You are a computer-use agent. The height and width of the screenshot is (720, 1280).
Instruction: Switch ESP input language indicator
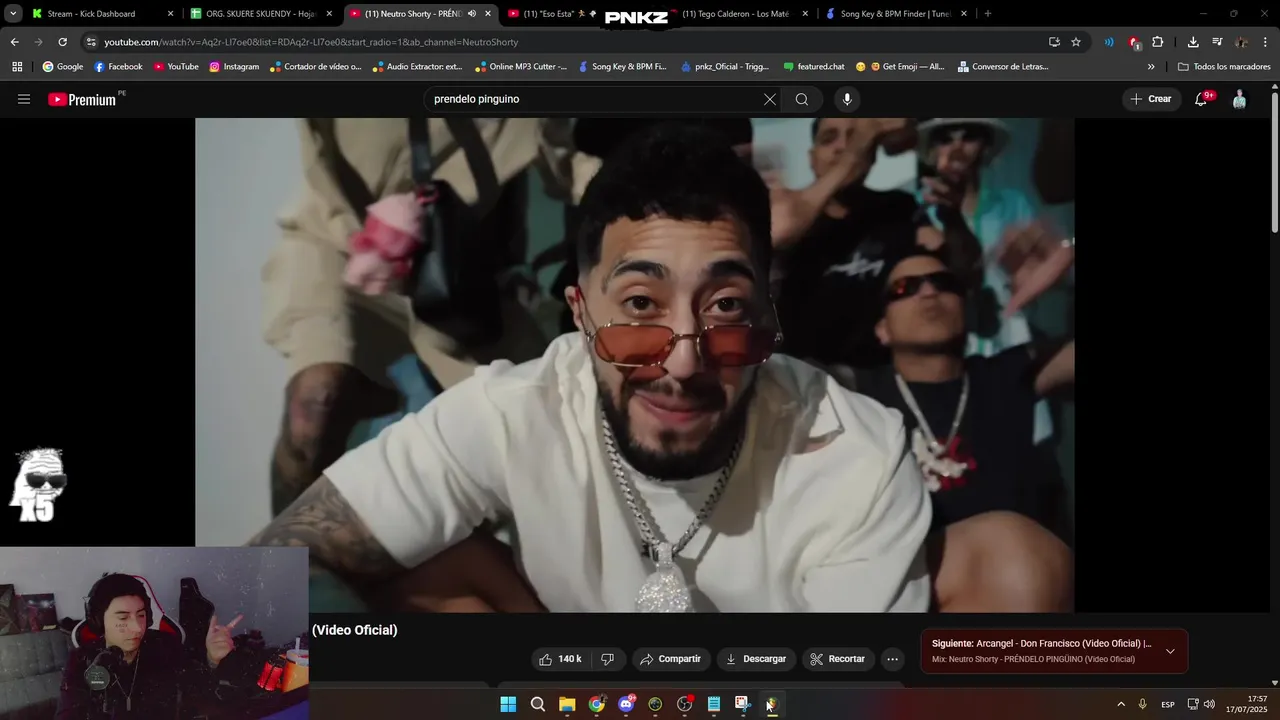[1168, 704]
